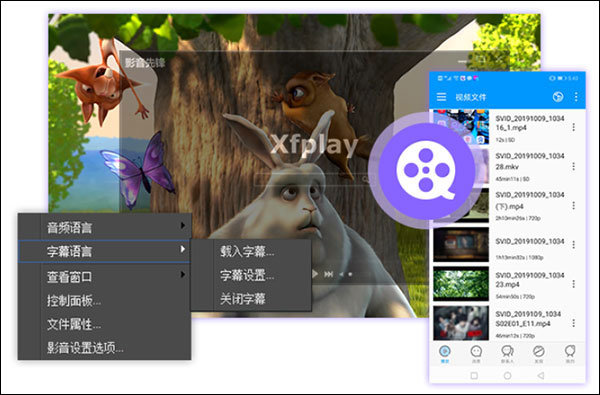The image size is (600, 395).
Task: Open the dark 1080p video thumbnail
Action: point(461,245)
